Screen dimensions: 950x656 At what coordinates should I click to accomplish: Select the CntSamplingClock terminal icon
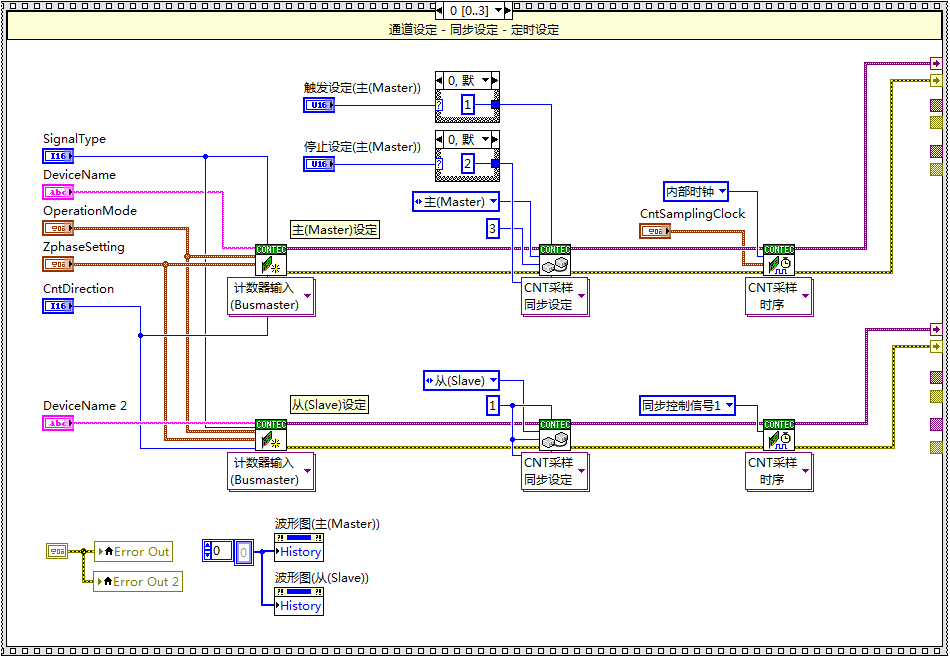[654, 231]
